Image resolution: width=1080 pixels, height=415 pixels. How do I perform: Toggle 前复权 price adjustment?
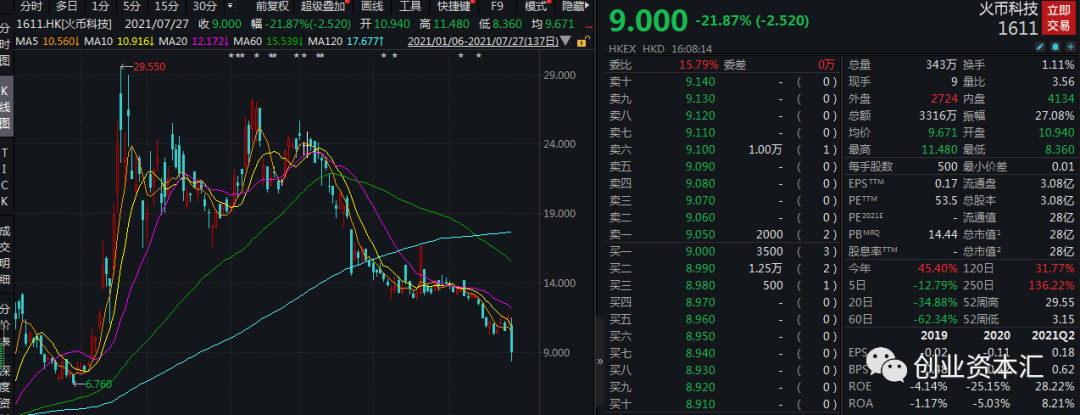pyautogui.click(x=271, y=7)
